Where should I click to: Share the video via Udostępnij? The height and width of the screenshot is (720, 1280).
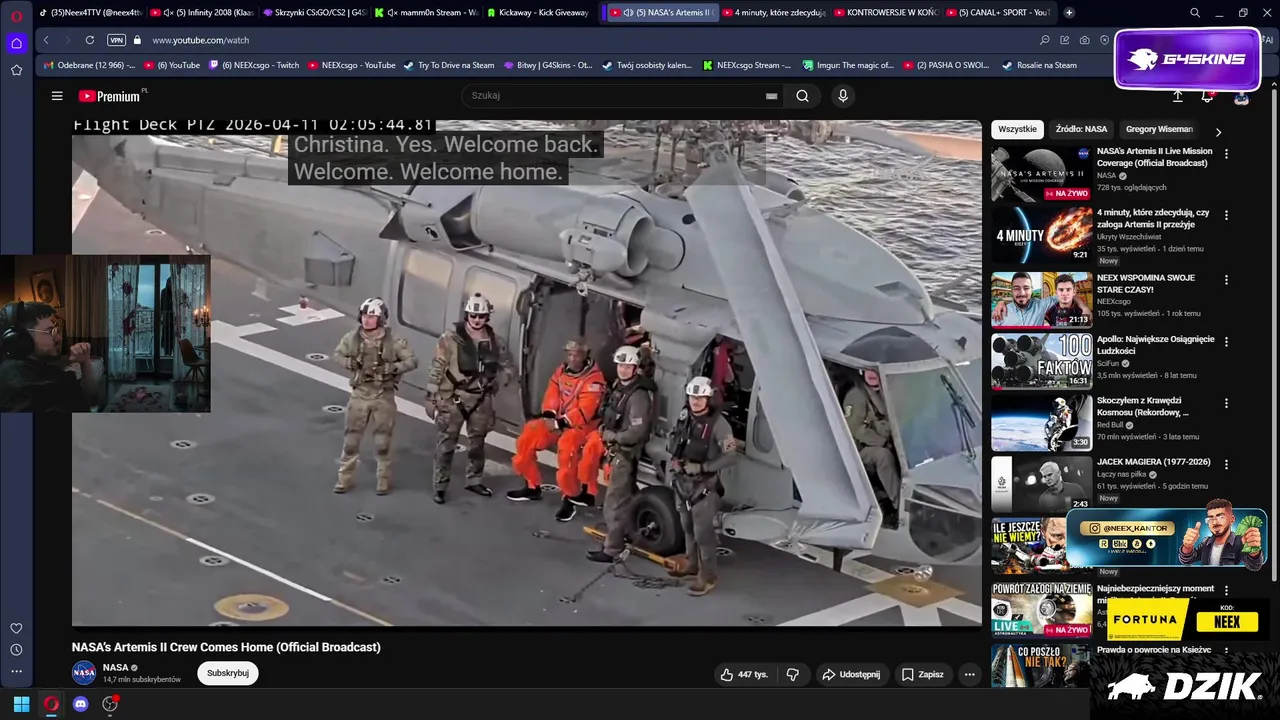click(851, 675)
